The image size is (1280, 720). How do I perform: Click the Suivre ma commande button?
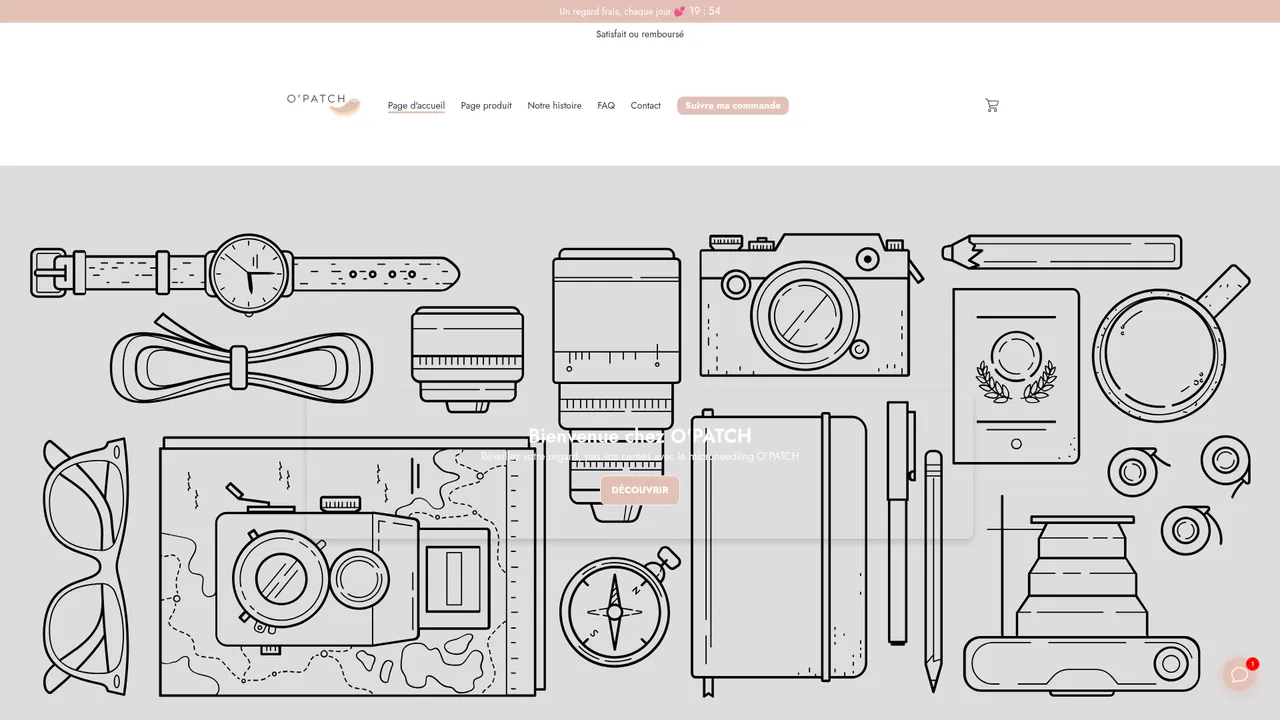pos(733,106)
